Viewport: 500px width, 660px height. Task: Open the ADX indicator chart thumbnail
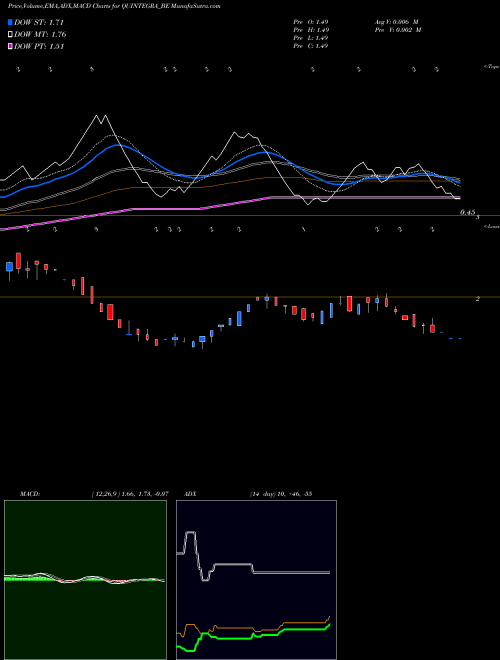[256, 580]
